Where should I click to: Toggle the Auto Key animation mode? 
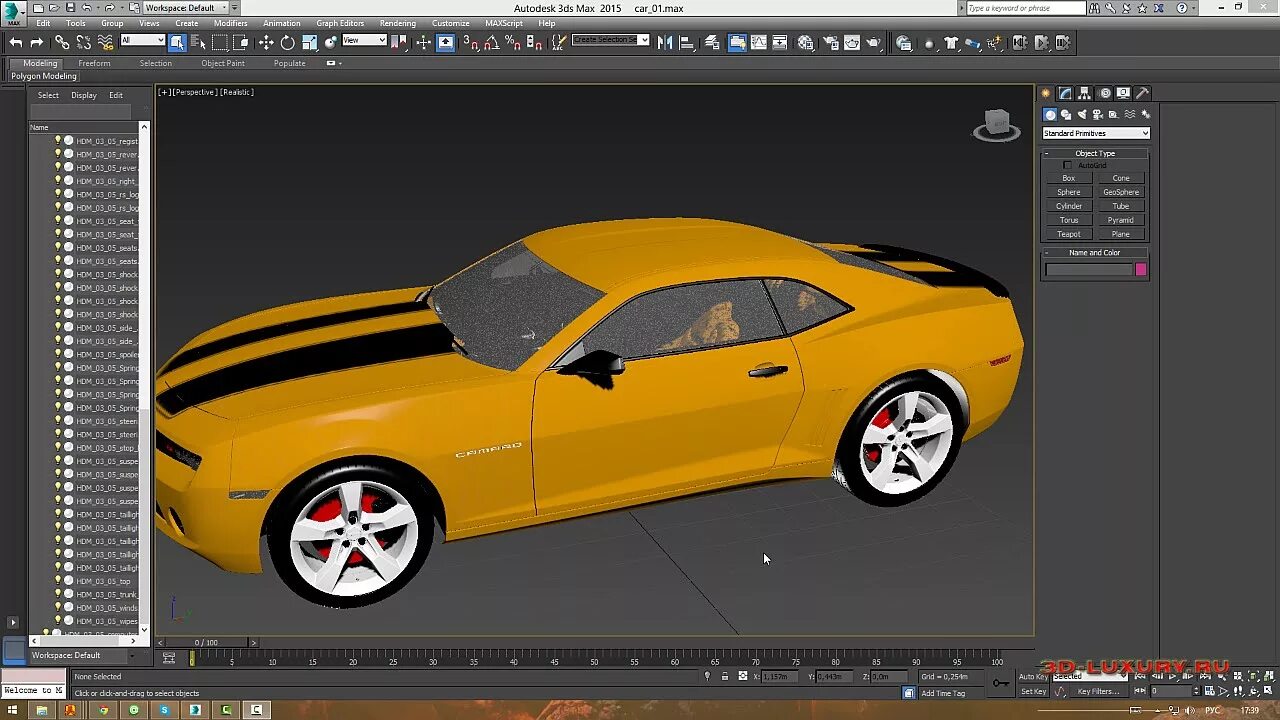(1033, 677)
